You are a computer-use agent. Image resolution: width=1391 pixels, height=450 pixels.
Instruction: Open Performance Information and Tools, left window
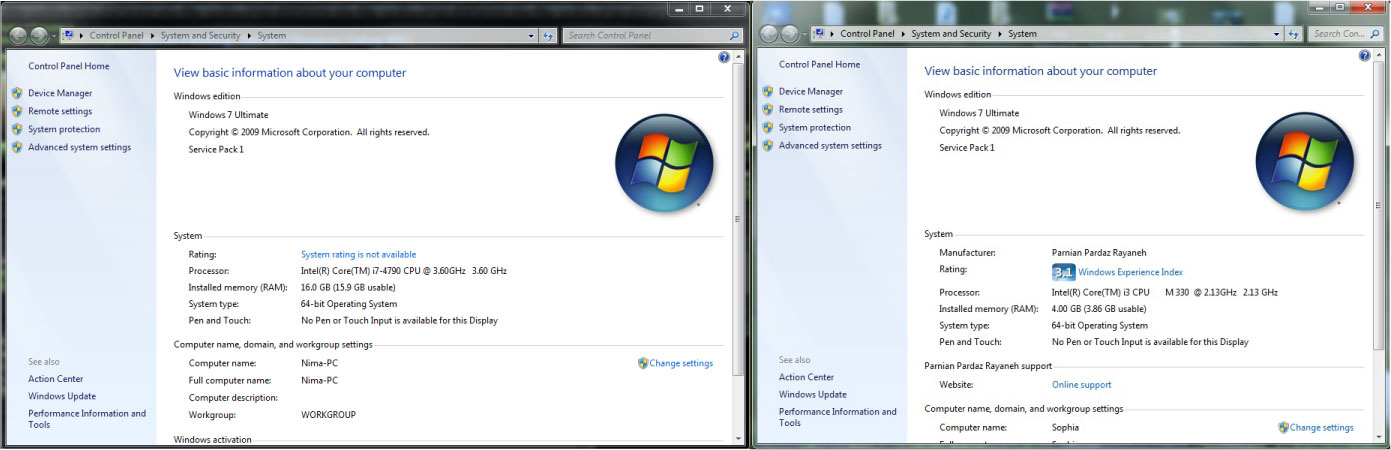(x=87, y=419)
